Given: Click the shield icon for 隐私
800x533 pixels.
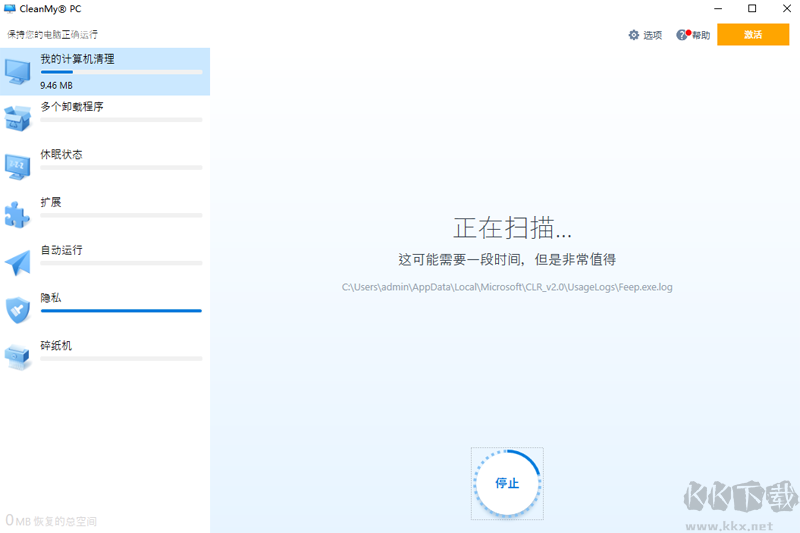Looking at the screenshot, I should point(17,310).
